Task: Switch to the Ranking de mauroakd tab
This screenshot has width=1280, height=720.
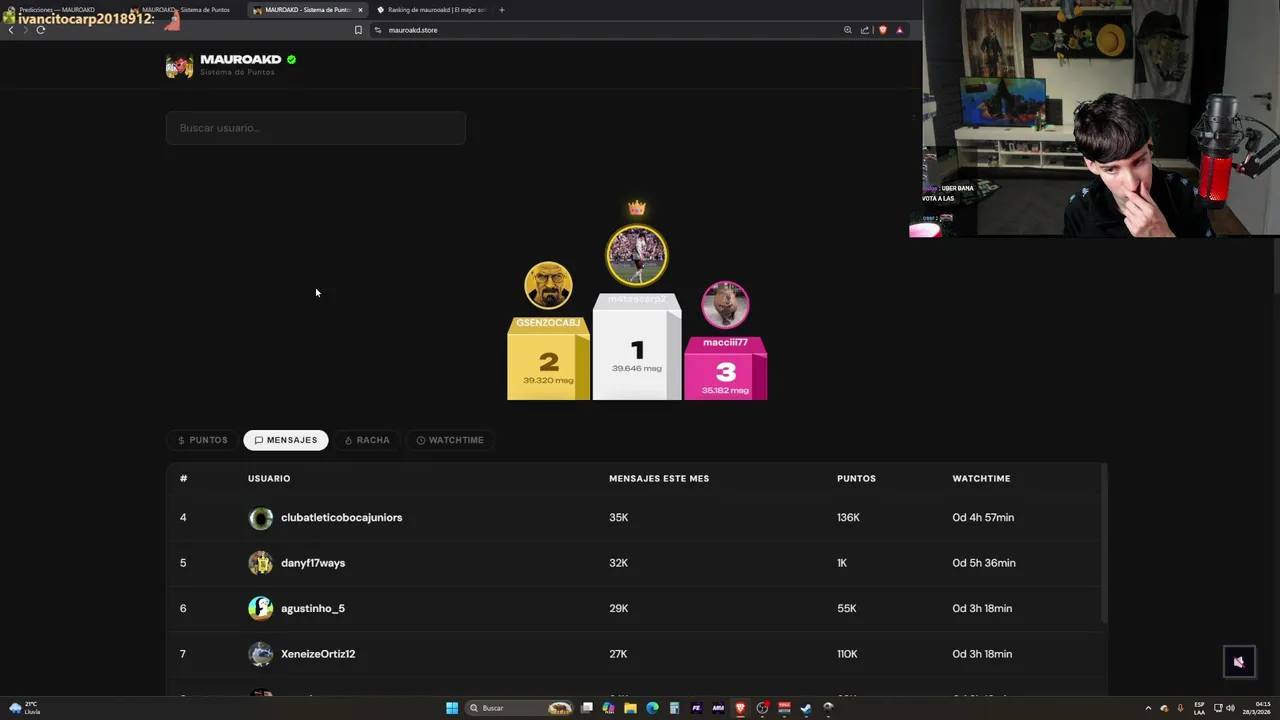Action: (432, 10)
